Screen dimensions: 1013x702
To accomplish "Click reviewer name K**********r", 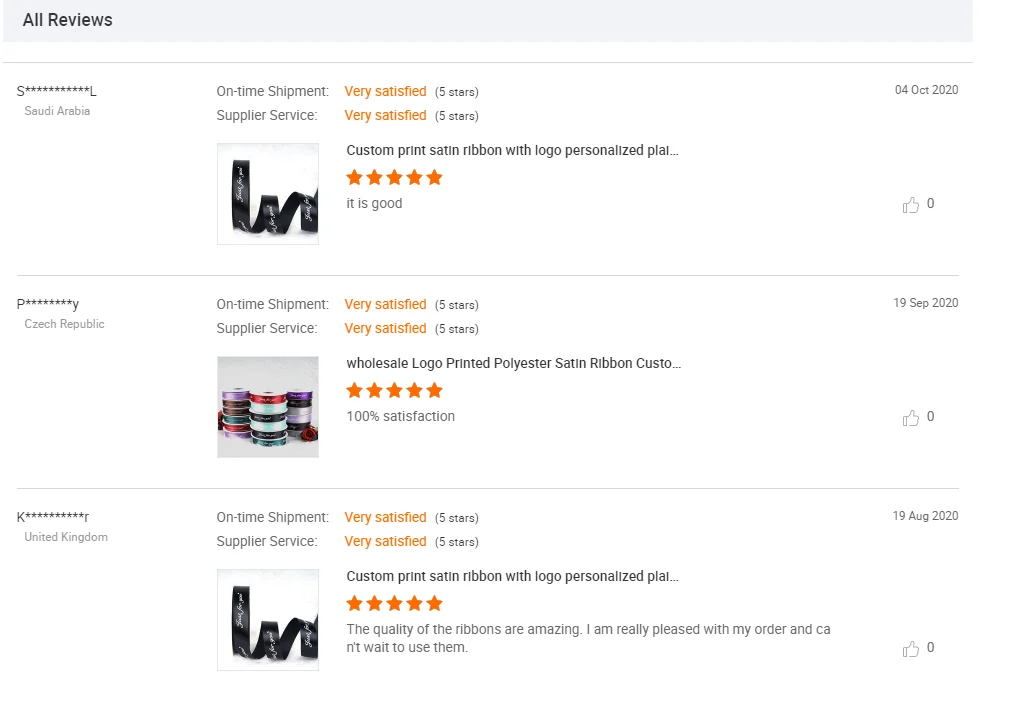I will point(53,518).
